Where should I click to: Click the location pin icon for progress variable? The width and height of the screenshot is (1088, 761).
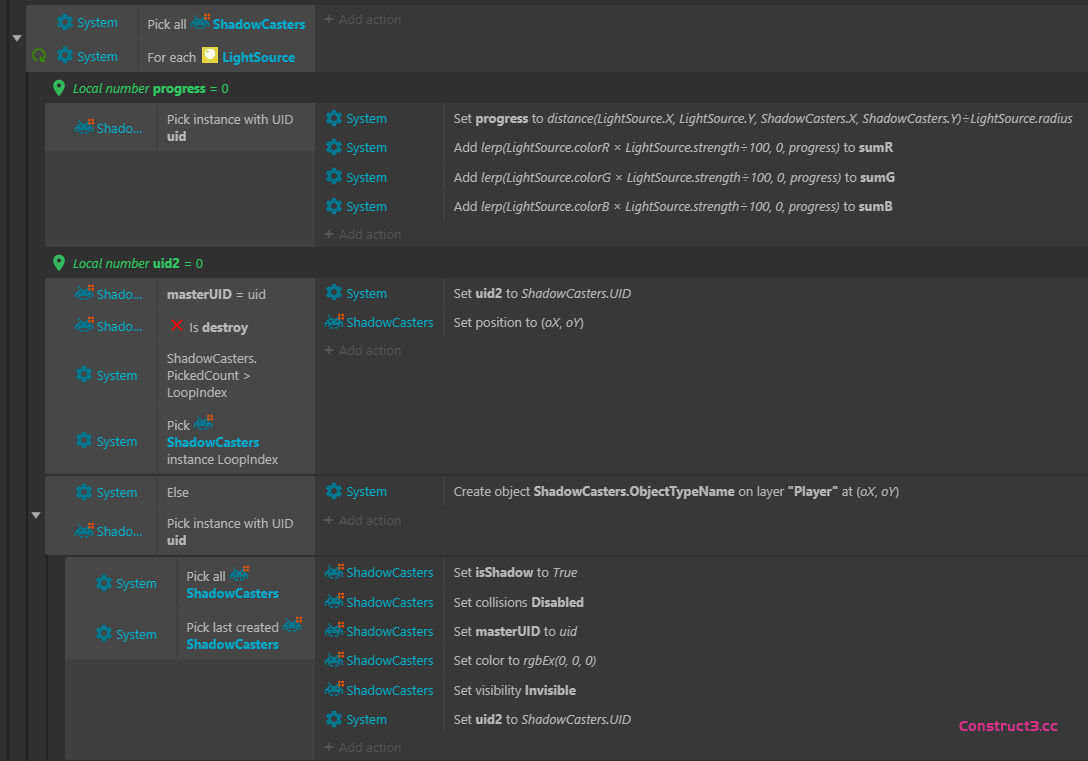59,88
